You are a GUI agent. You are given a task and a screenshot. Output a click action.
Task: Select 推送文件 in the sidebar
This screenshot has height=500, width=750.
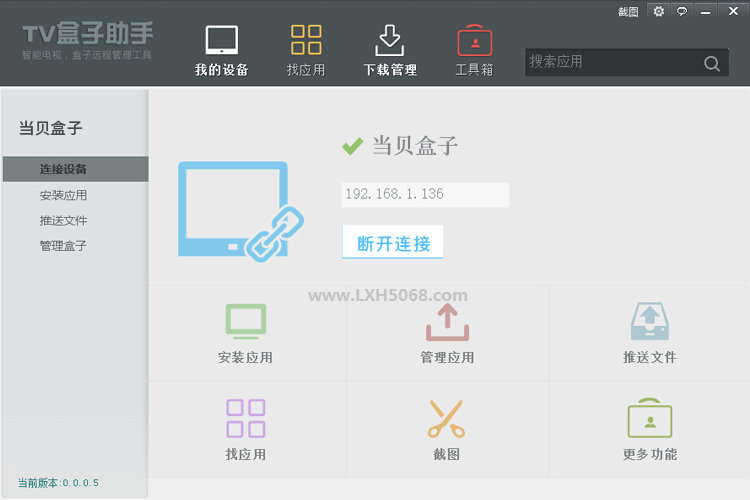pos(63,221)
